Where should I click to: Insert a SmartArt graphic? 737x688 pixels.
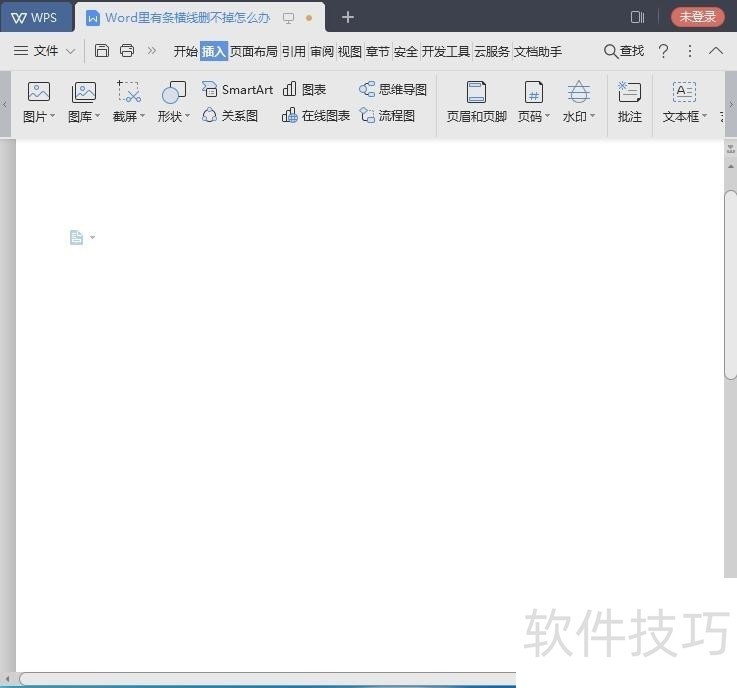(x=237, y=89)
